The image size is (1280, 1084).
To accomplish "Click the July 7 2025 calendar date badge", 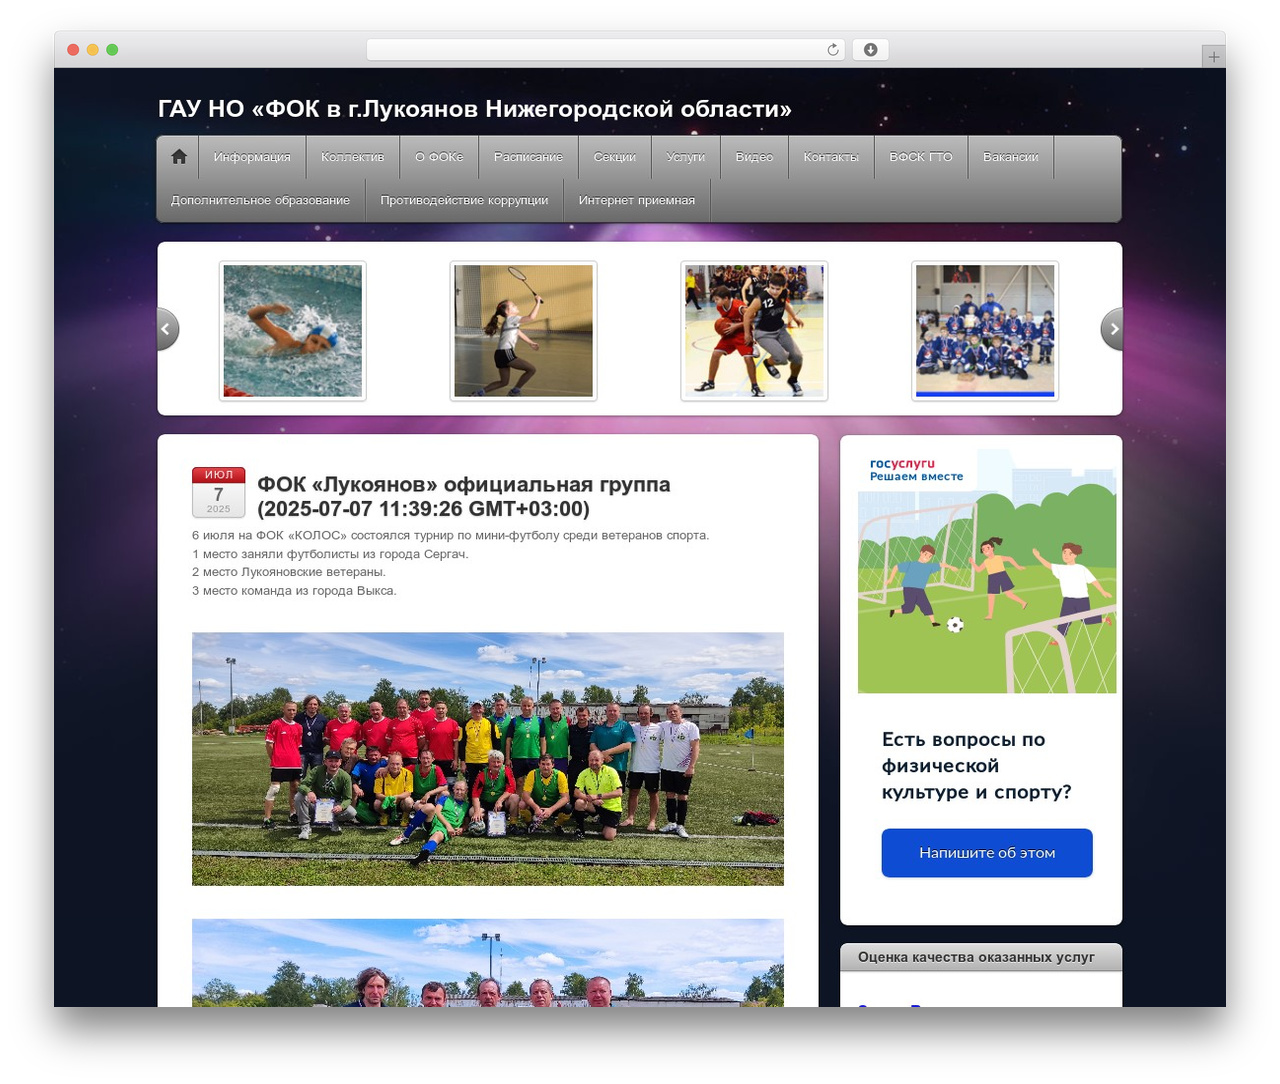I will pos(218,492).
